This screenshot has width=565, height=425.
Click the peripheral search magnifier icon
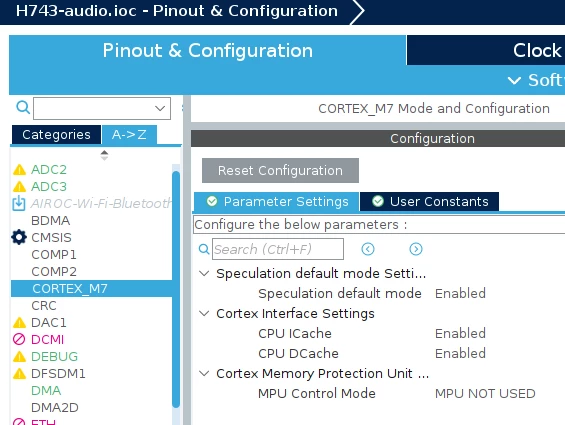[x=23, y=107]
